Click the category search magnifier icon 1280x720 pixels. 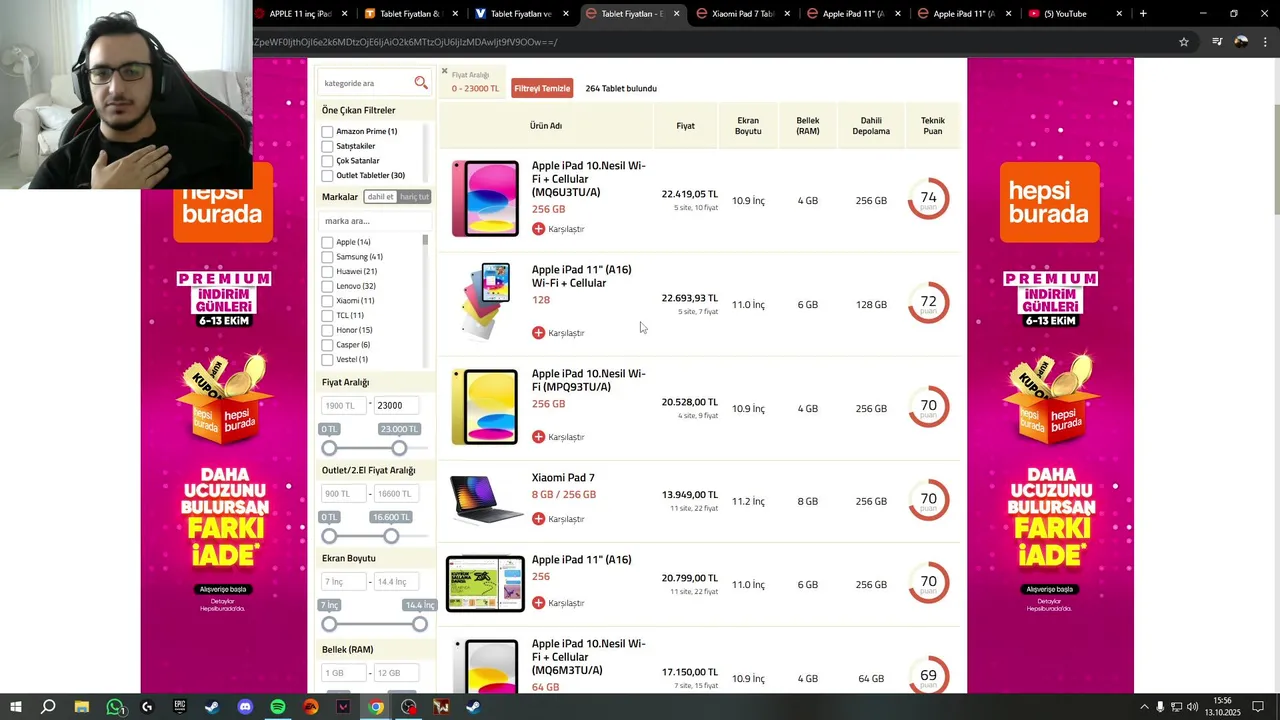pos(421,83)
